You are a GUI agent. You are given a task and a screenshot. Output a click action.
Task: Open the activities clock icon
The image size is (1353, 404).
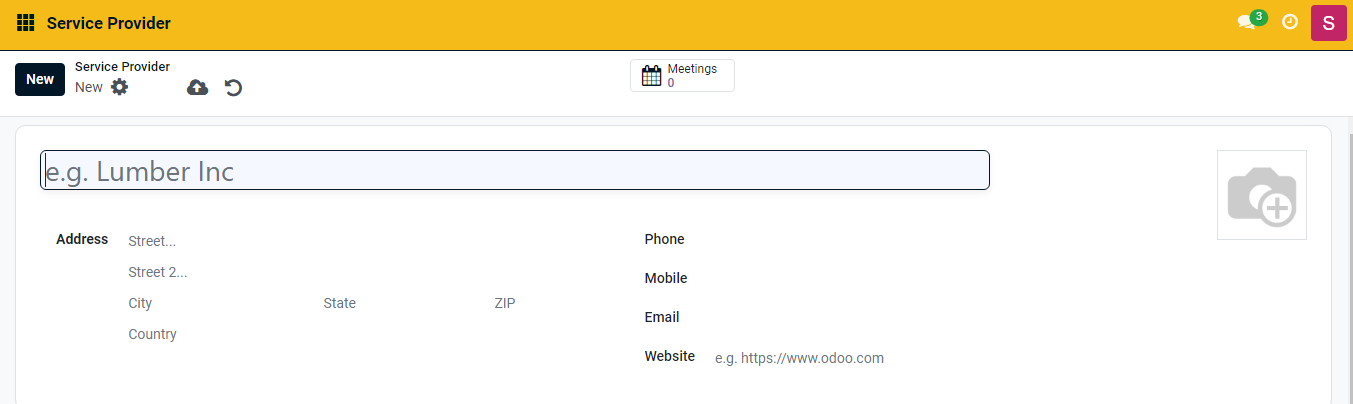coord(1290,22)
